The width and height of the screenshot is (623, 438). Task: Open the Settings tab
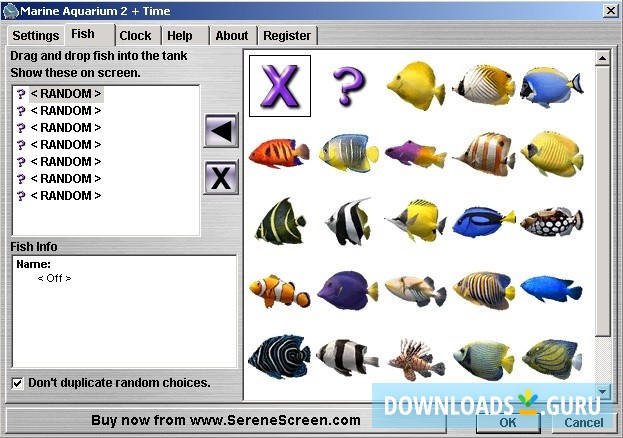pos(35,36)
